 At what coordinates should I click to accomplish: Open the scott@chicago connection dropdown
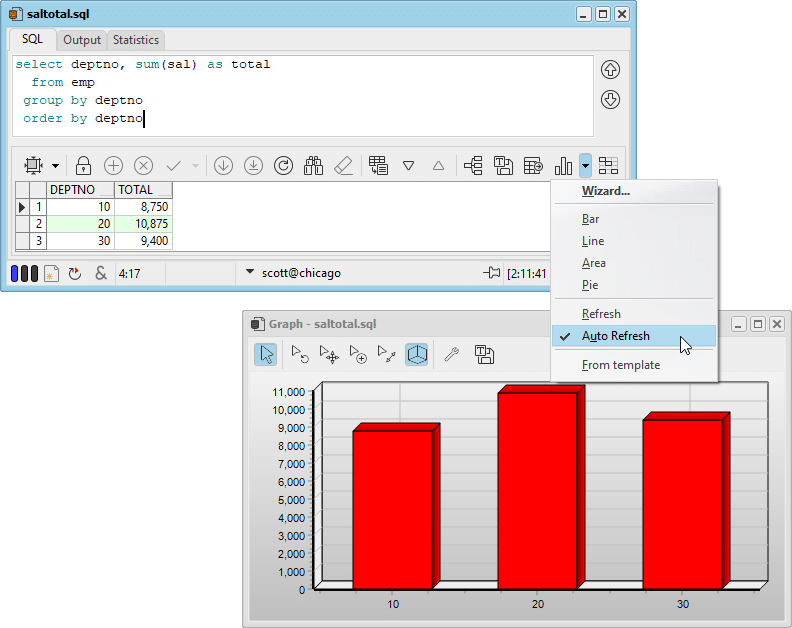coord(250,272)
